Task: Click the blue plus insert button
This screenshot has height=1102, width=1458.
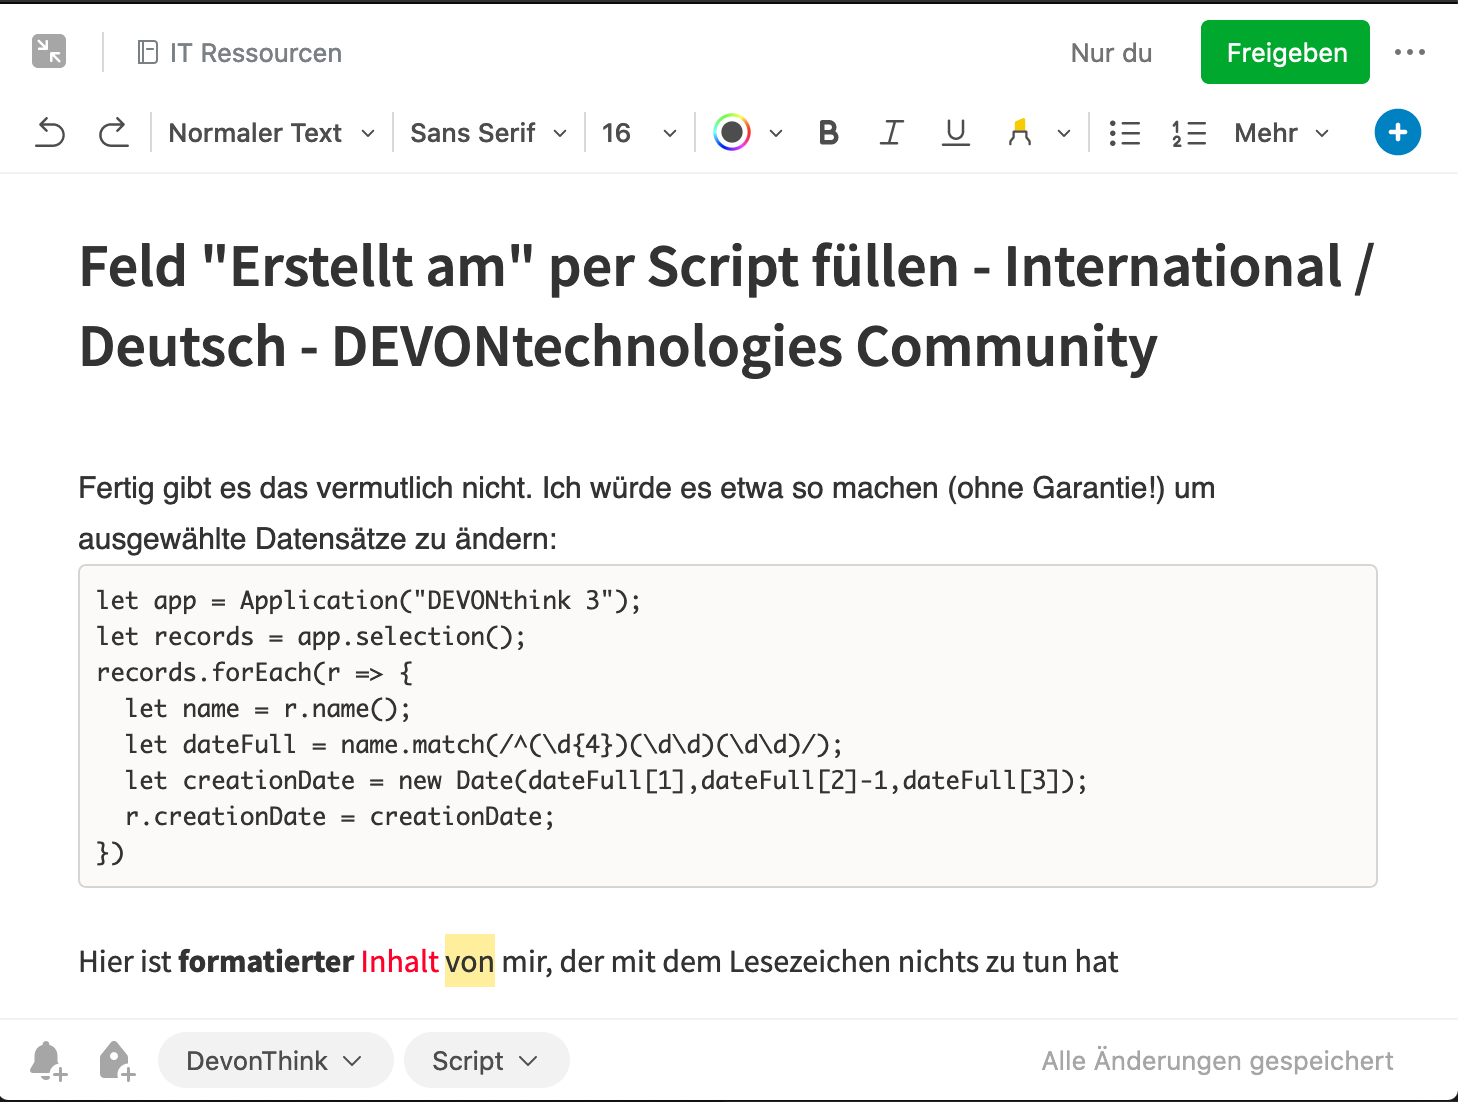Action: 1398,132
